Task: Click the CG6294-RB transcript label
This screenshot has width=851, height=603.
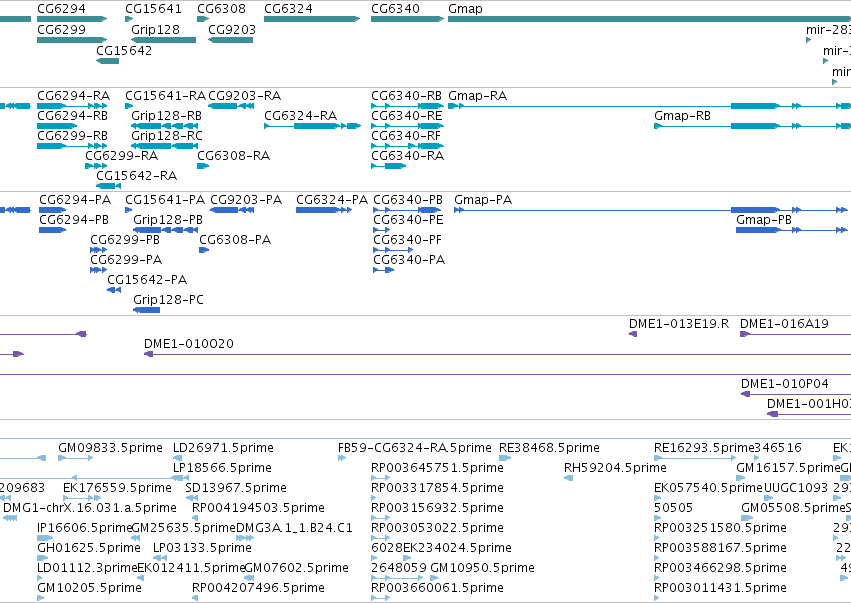Action: pyautogui.click(x=72, y=116)
